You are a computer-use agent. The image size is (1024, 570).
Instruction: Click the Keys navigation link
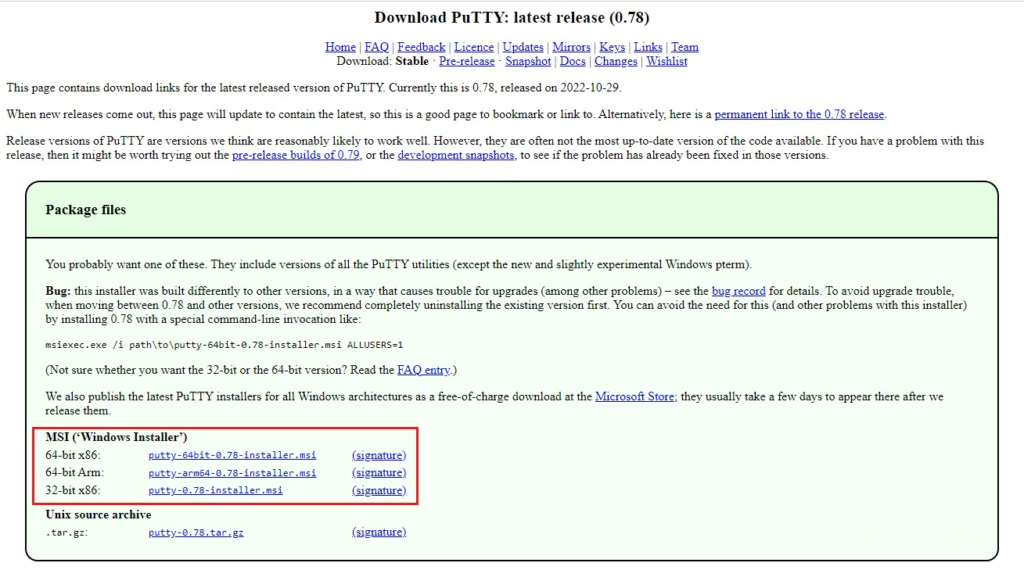coord(612,47)
